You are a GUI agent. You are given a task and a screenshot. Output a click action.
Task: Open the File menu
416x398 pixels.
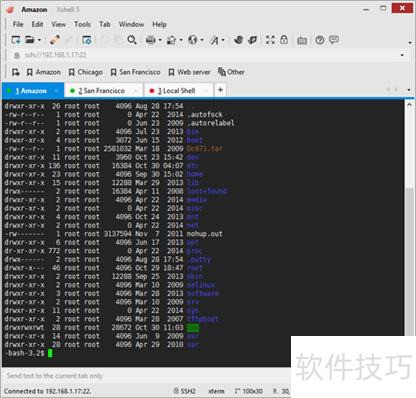(18, 24)
